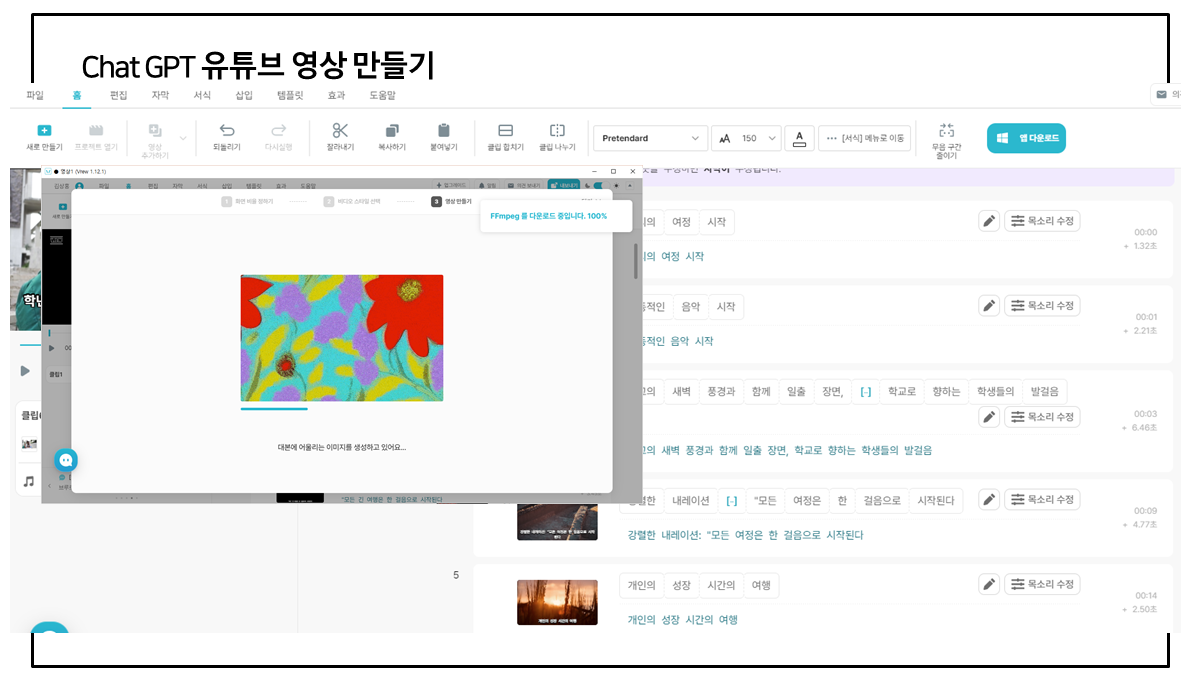
Task: Click the clip 5 sunset thumbnail
Action: tap(557, 602)
